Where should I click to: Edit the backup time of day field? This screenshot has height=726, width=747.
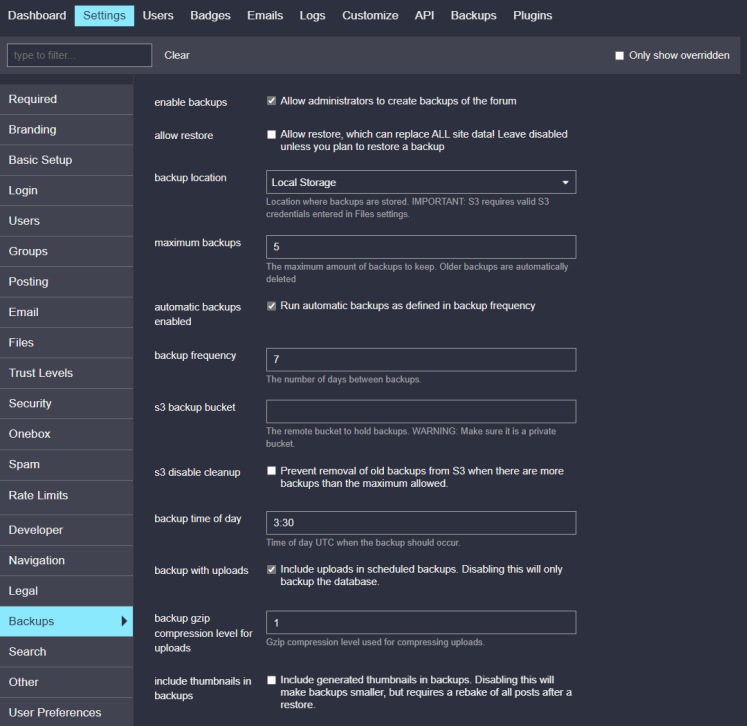click(421, 523)
